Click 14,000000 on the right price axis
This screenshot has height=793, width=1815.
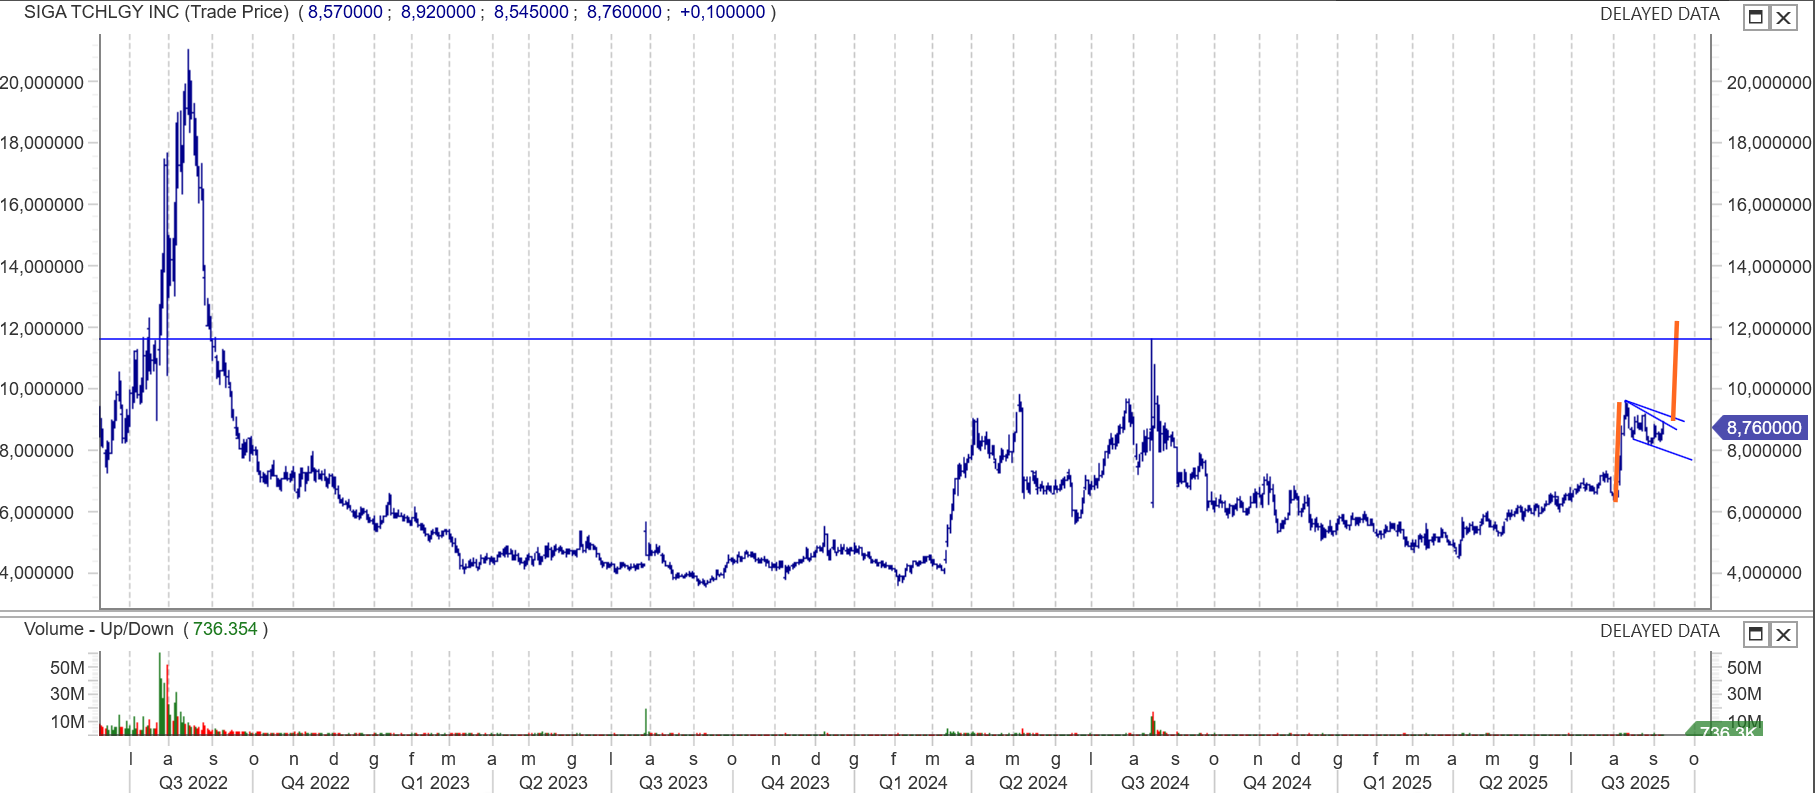point(1769,267)
